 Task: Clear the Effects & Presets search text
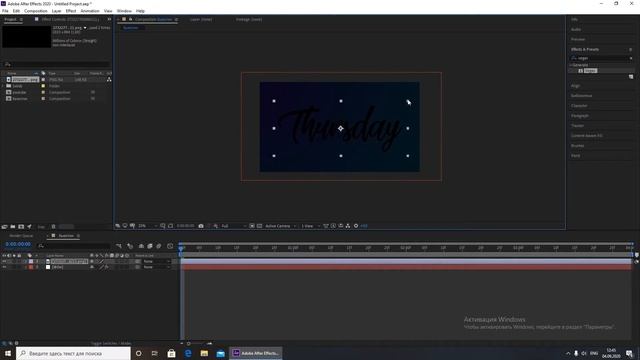(x=631, y=58)
